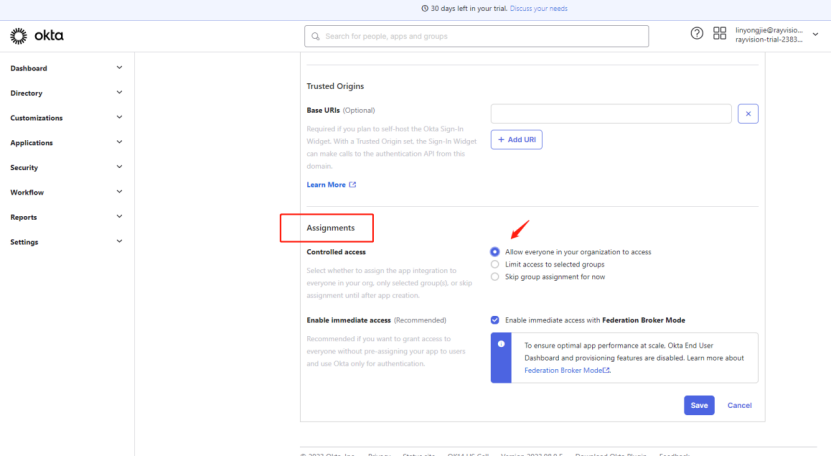The image size is (831, 456).
Task: Select Allow everyone in your organization to access
Action: pyautogui.click(x=495, y=252)
